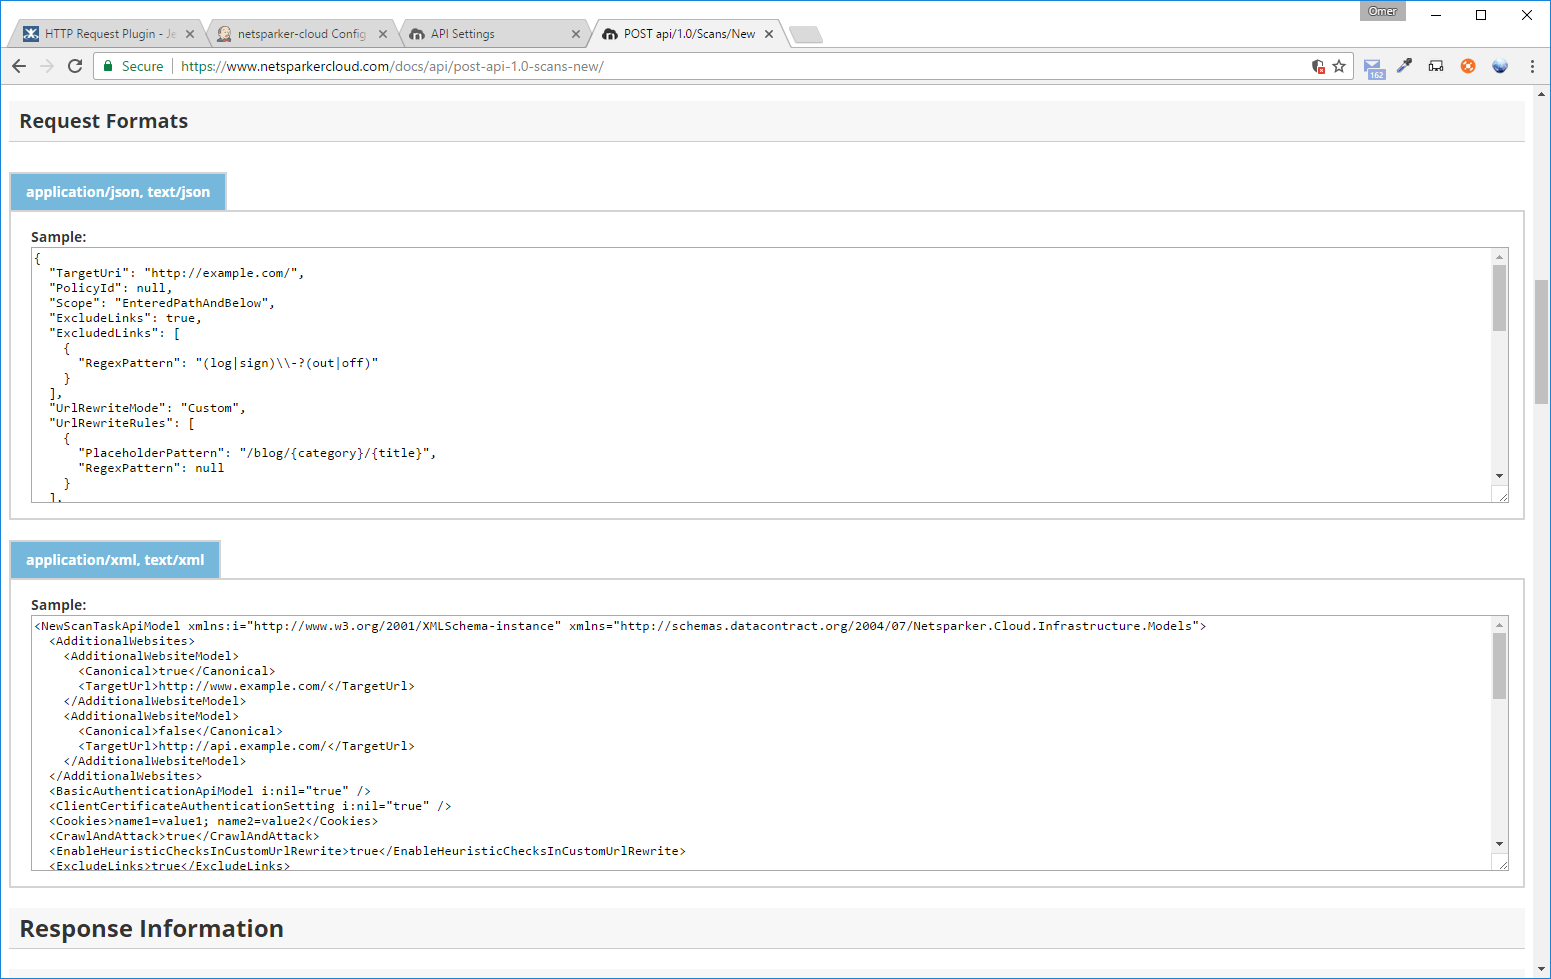Reload the current page
This screenshot has width=1551, height=979.
(x=75, y=66)
